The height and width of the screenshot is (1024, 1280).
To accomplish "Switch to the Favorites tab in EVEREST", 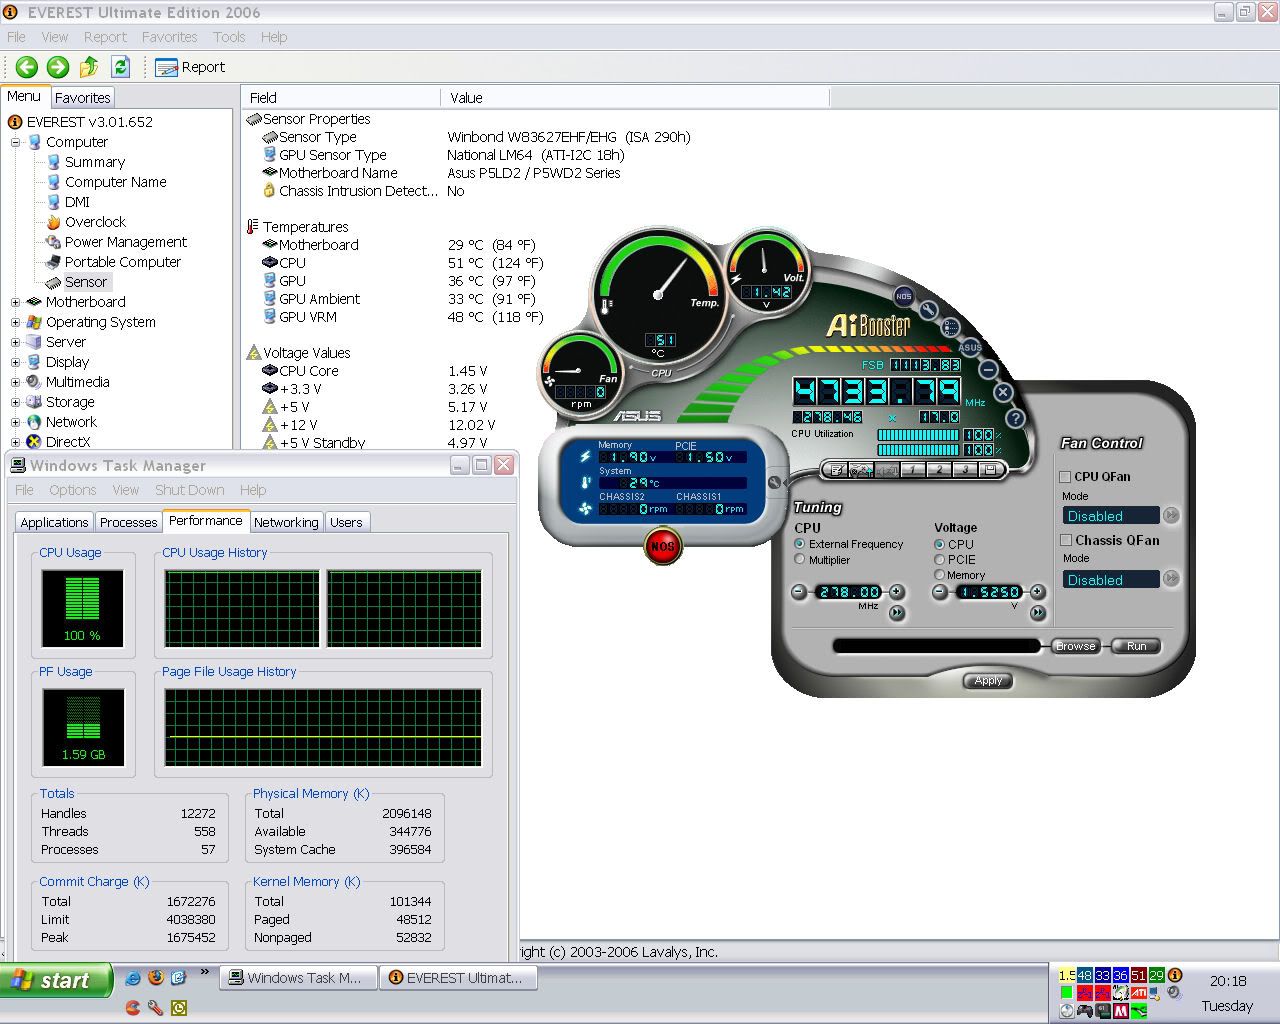I will tap(82, 98).
